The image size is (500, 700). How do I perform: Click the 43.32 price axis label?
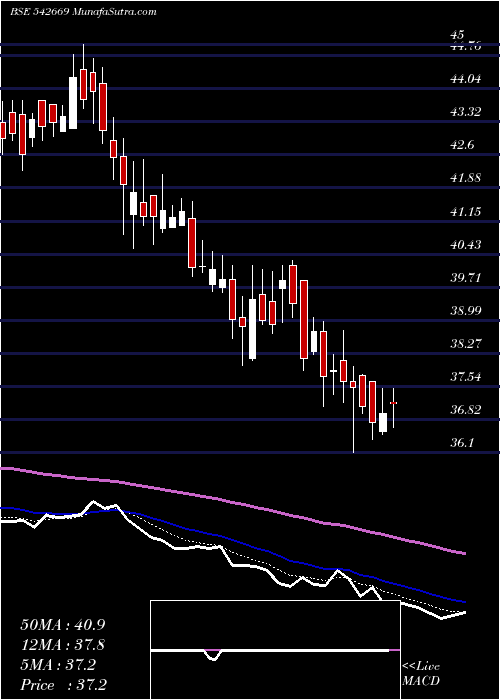[466, 112]
